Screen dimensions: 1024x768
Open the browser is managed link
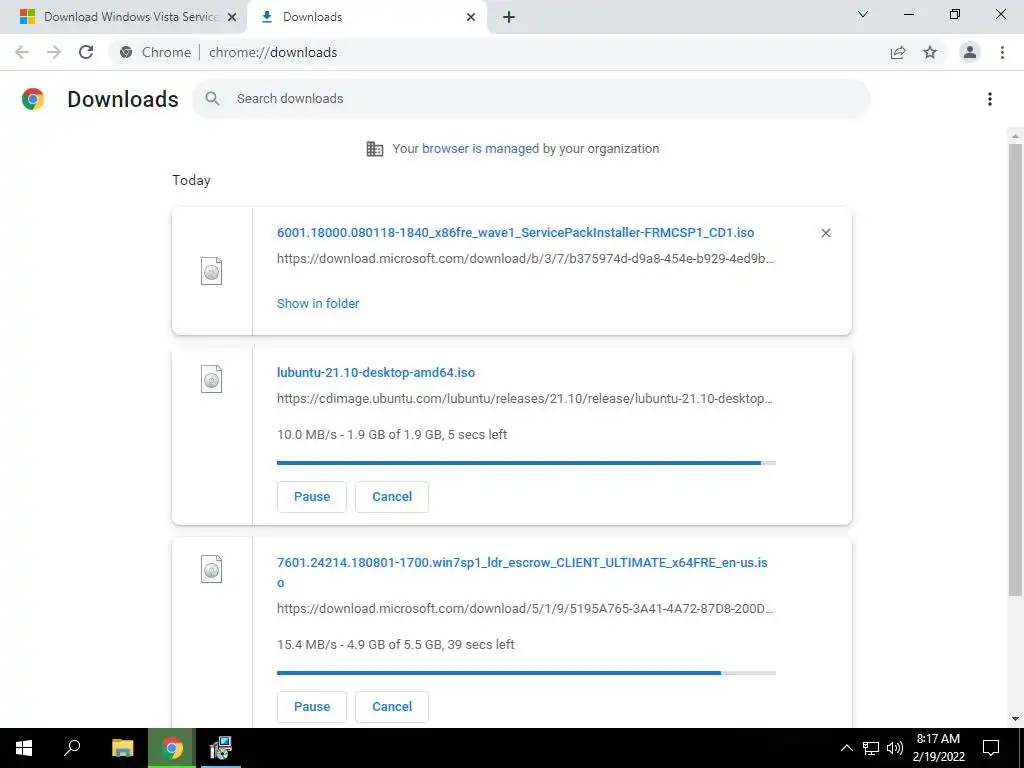481,149
